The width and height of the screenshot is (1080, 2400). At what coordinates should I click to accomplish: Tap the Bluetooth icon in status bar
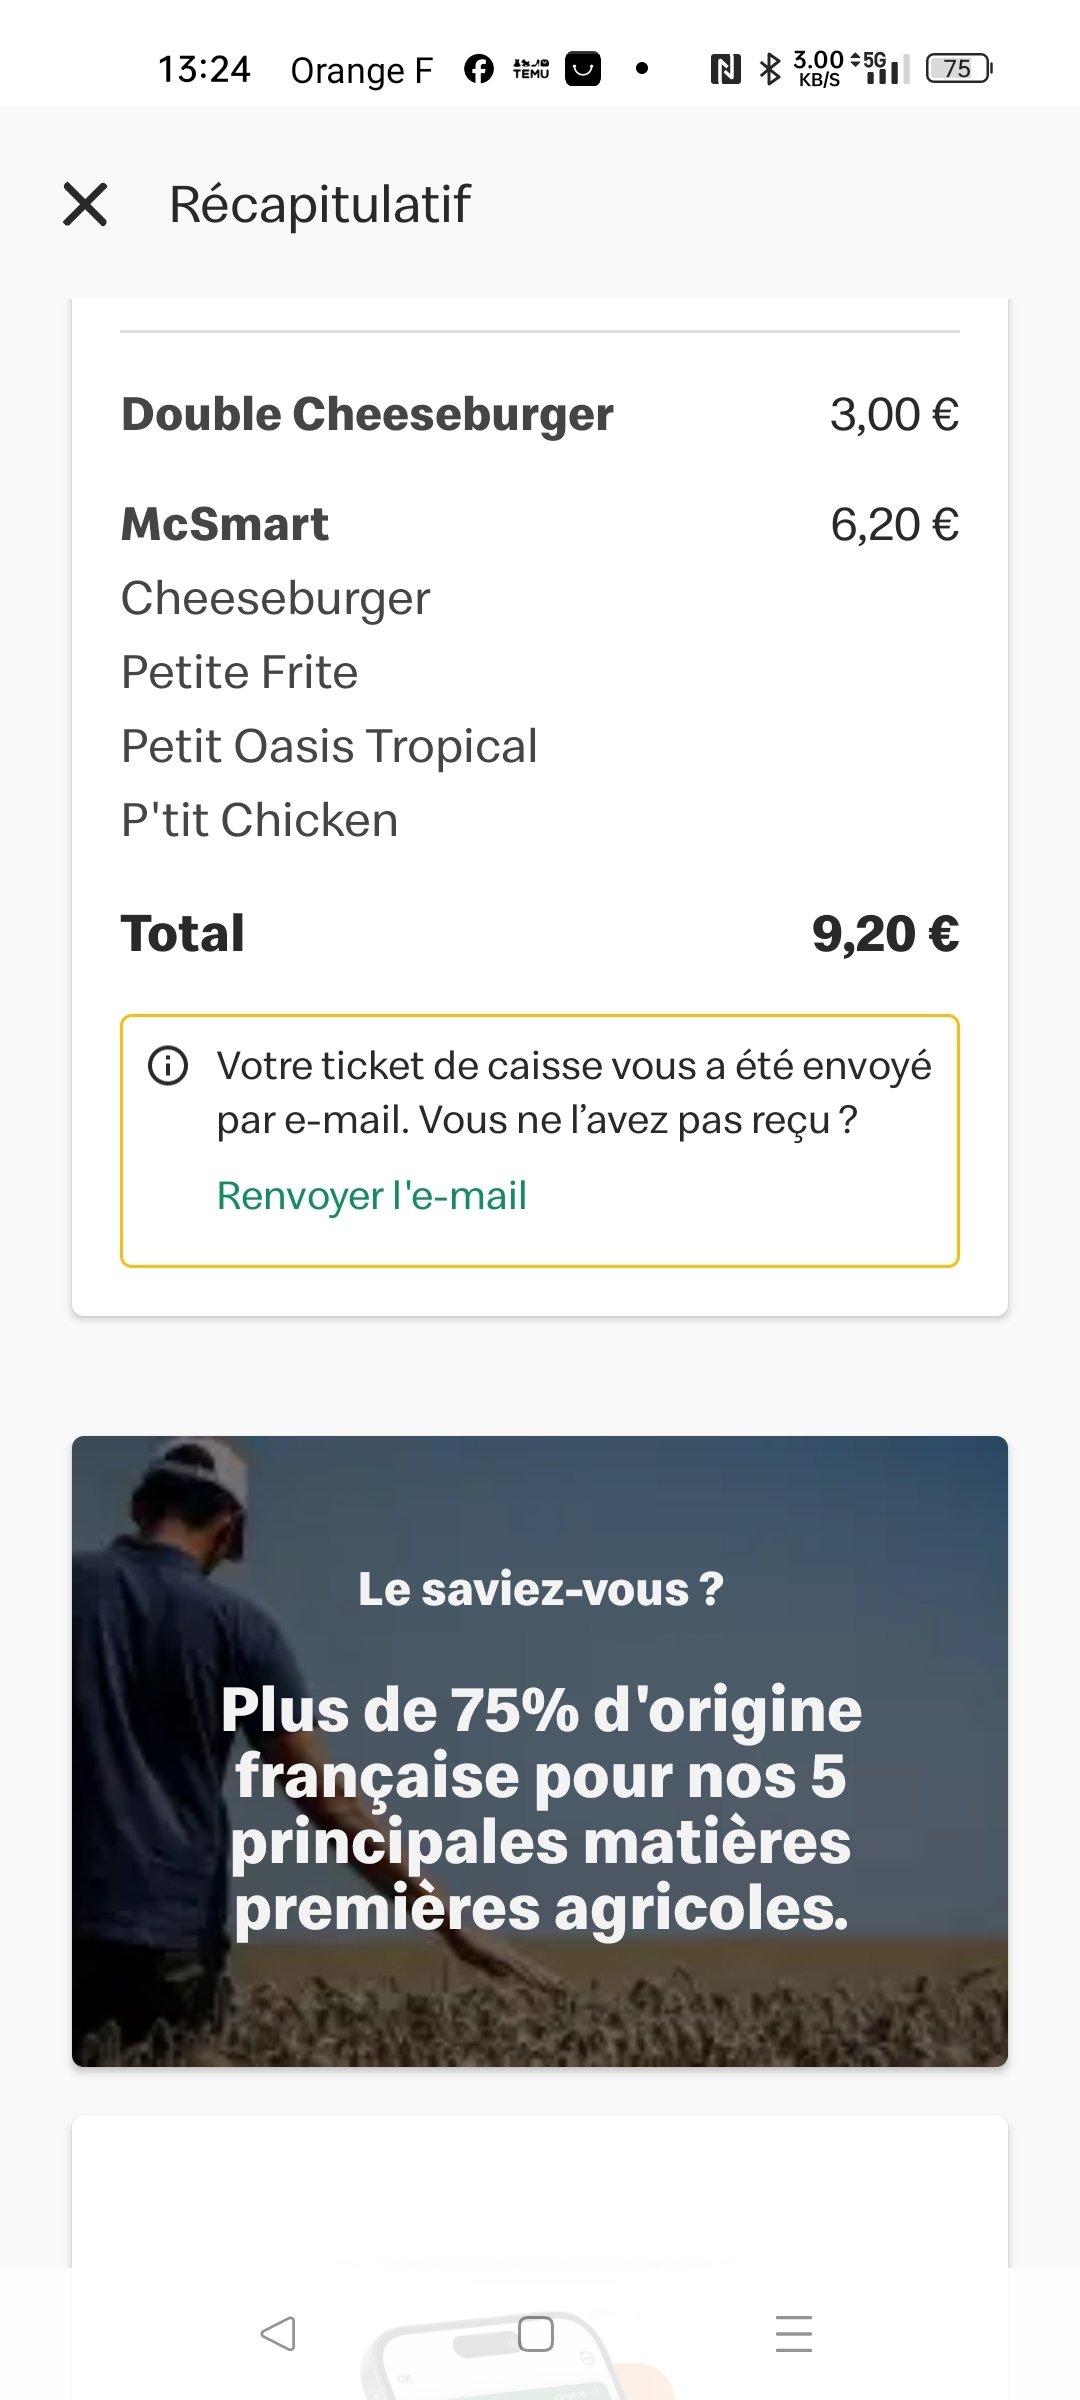[769, 69]
